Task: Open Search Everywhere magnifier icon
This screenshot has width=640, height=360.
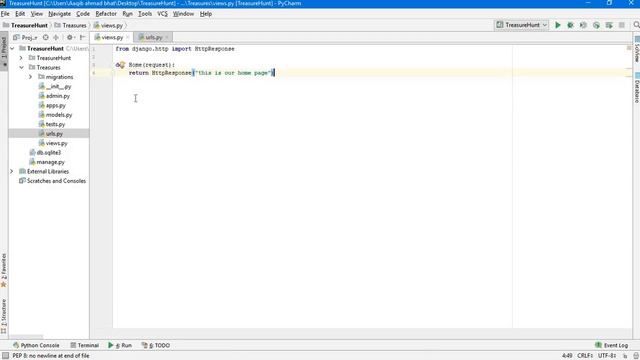Action: [x=636, y=25]
